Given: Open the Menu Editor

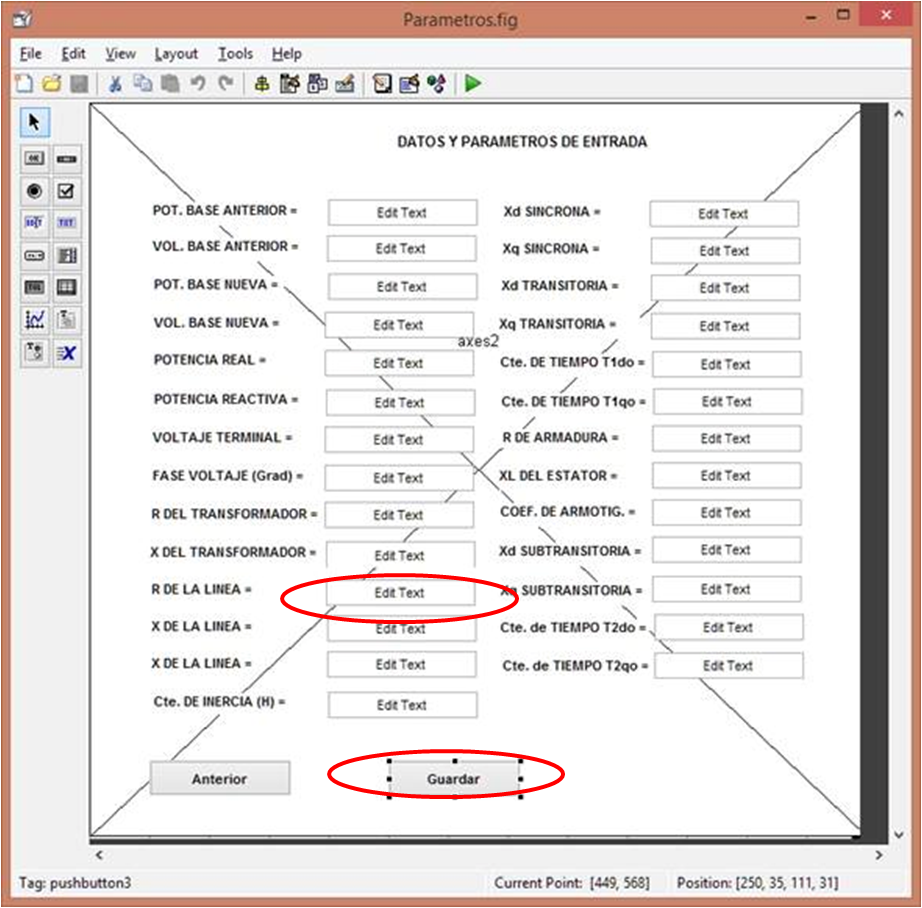Looking at the screenshot, I should (289, 84).
